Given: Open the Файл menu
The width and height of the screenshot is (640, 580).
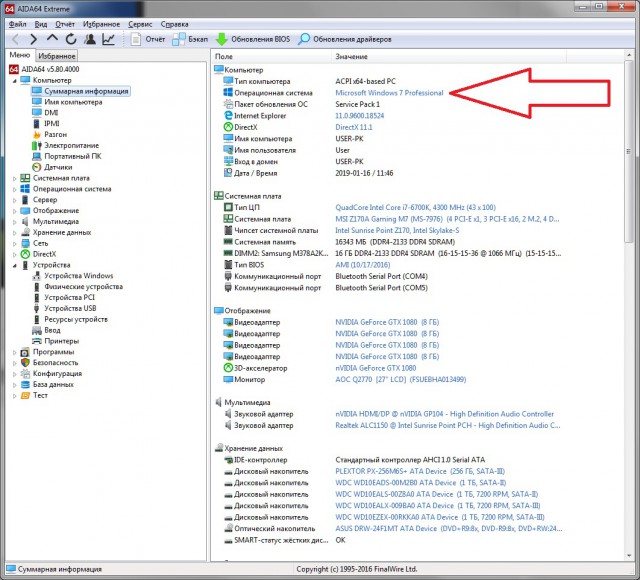Looking at the screenshot, I should (x=18, y=24).
